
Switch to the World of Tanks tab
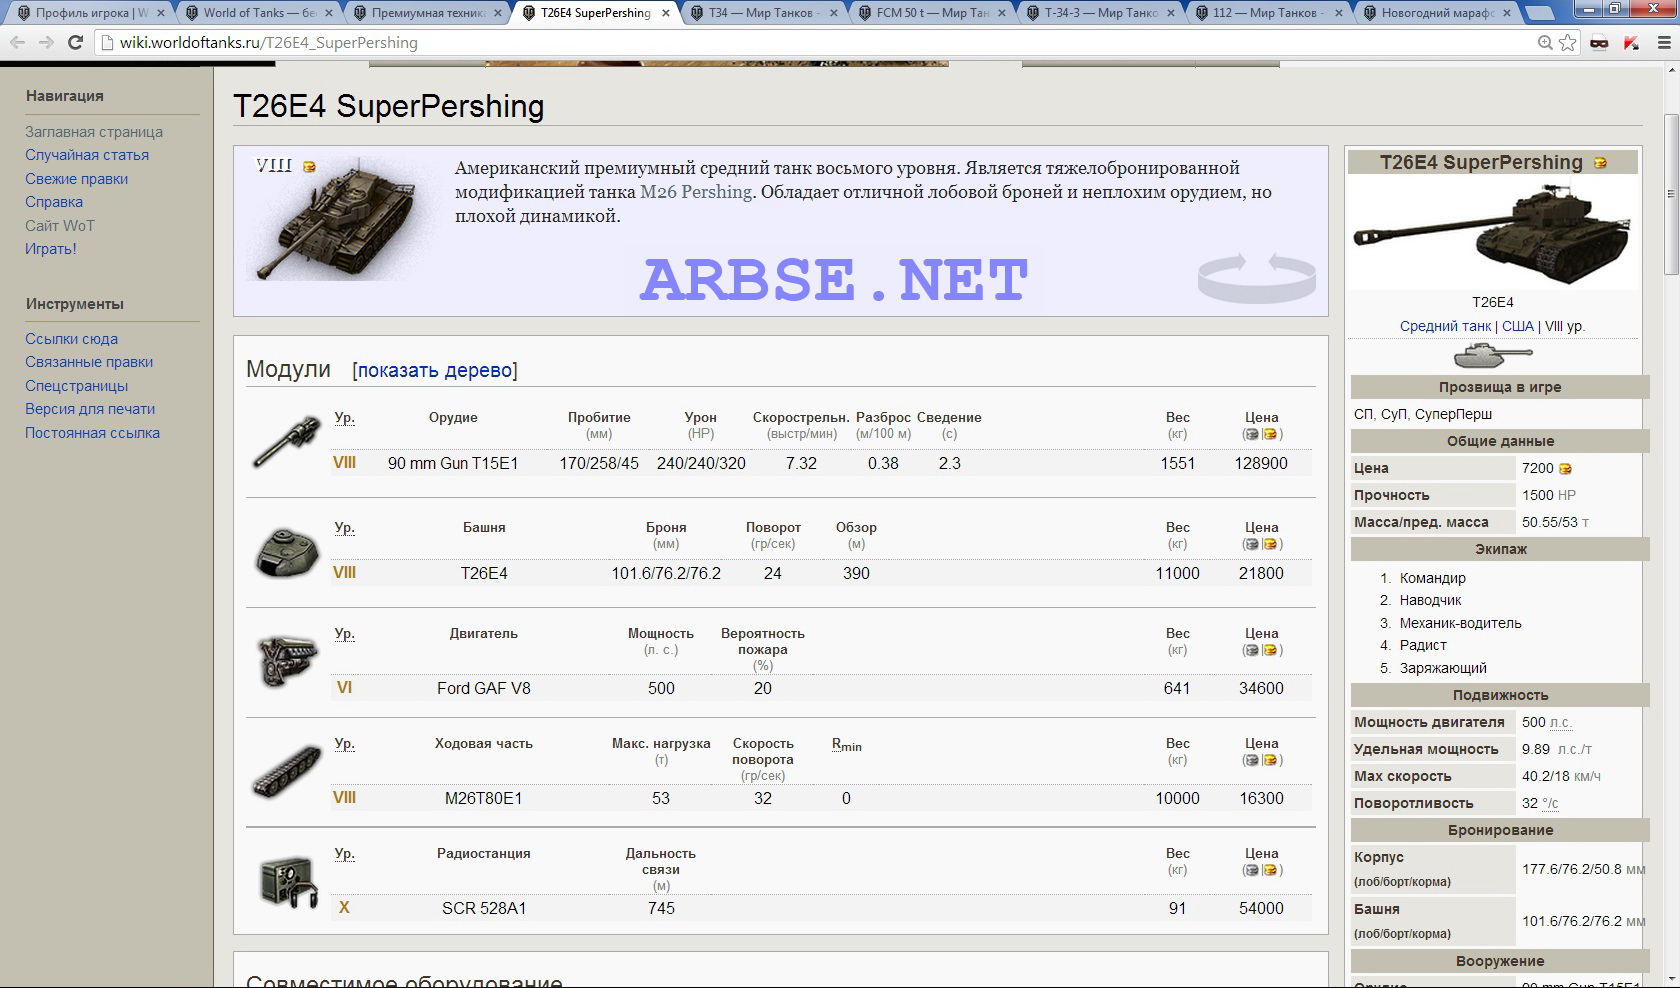[259, 13]
